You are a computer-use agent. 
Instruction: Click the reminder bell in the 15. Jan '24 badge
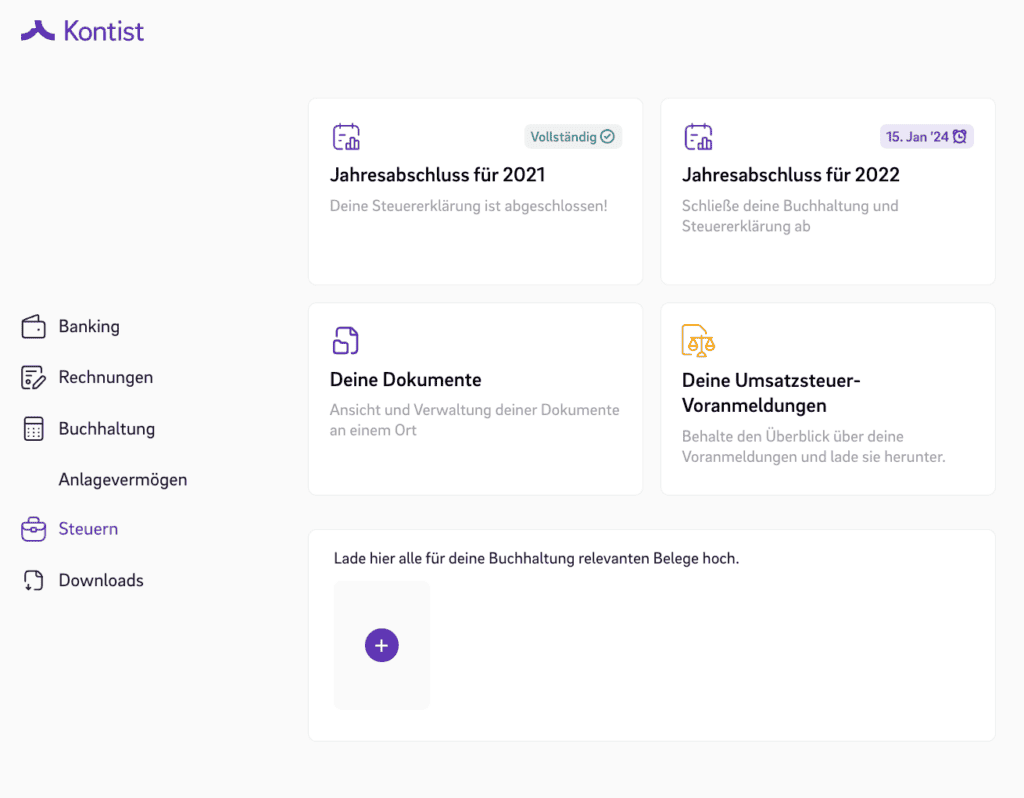[x=963, y=136]
